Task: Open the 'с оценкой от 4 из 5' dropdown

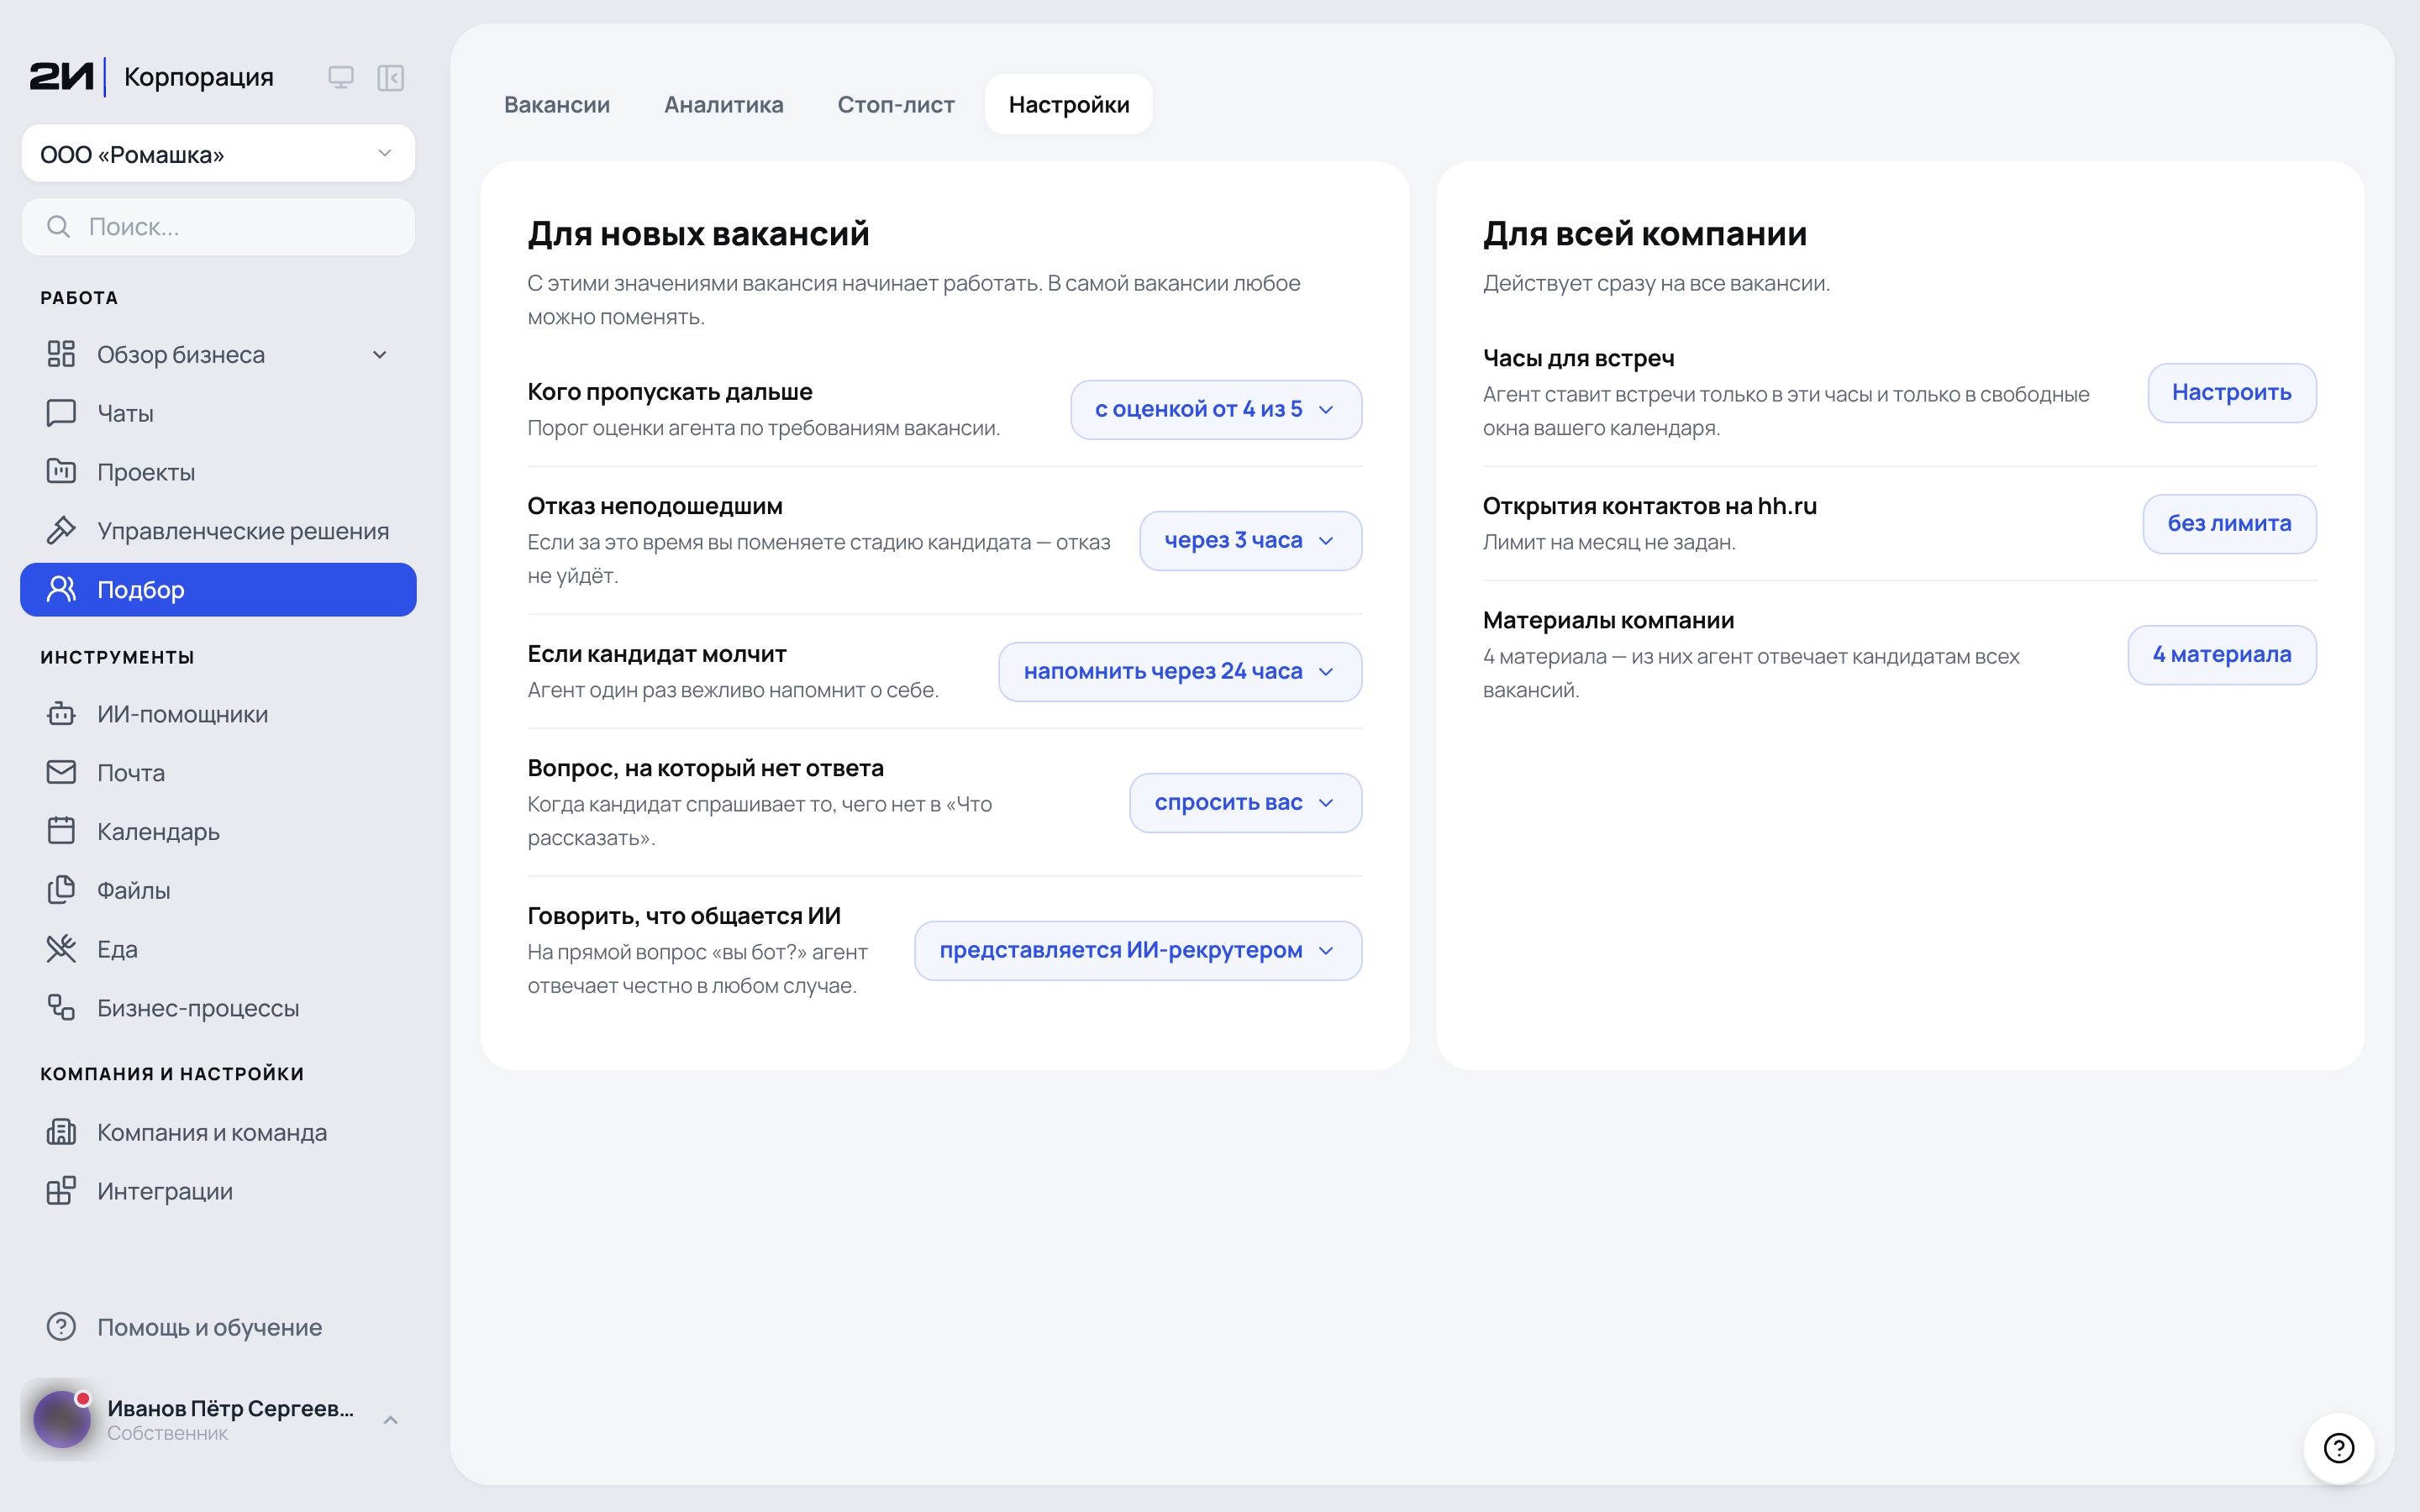Action: coord(1216,409)
